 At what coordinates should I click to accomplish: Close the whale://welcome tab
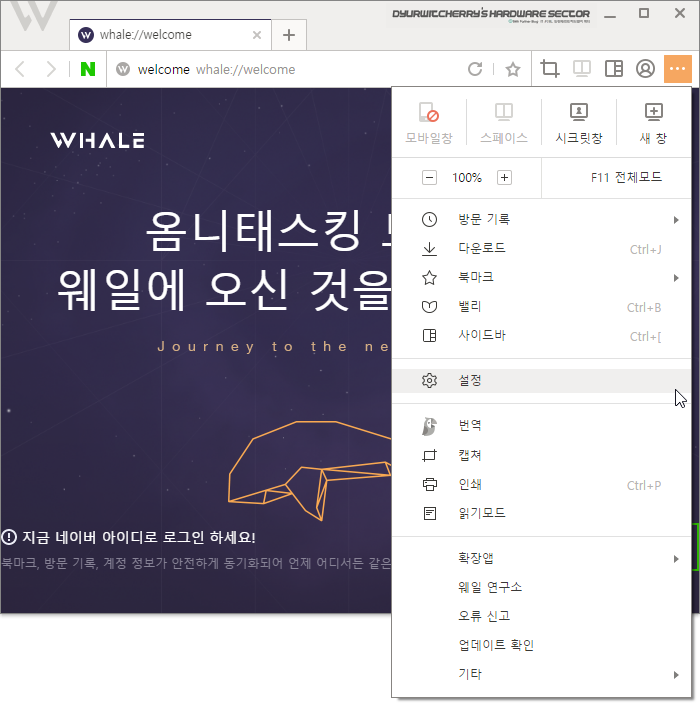(257, 35)
